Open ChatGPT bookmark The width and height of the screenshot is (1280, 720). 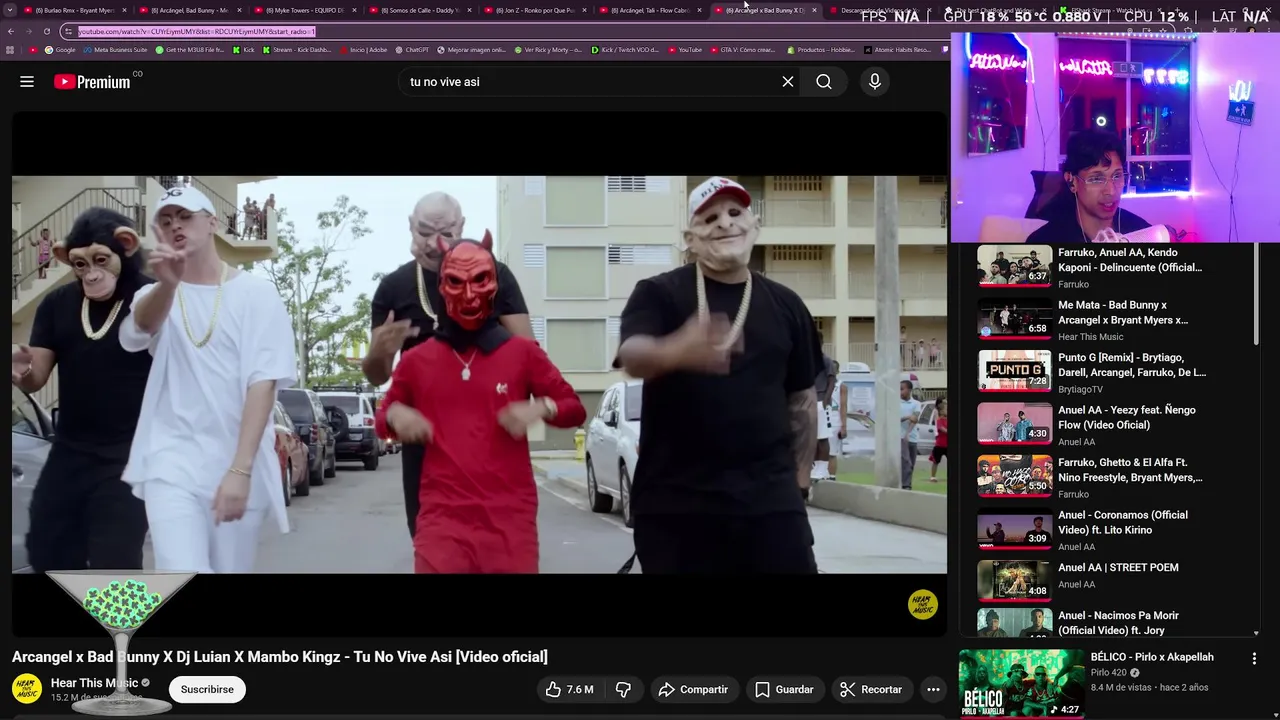pos(412,50)
